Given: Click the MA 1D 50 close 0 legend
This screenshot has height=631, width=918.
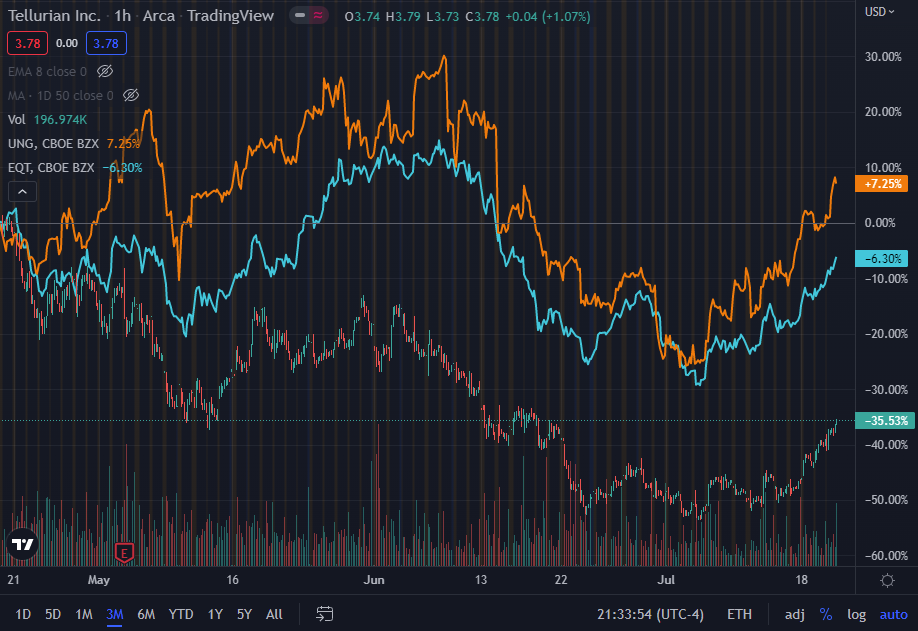Looking at the screenshot, I should [61, 95].
